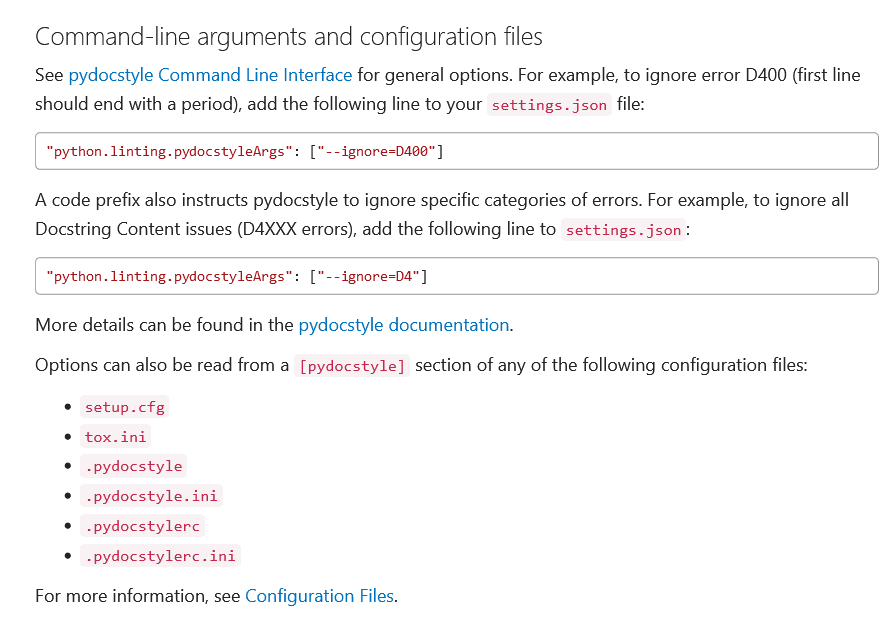Click the text "D4XXX errors" in the paragraph
889x618 pixels.
[x=296, y=229]
